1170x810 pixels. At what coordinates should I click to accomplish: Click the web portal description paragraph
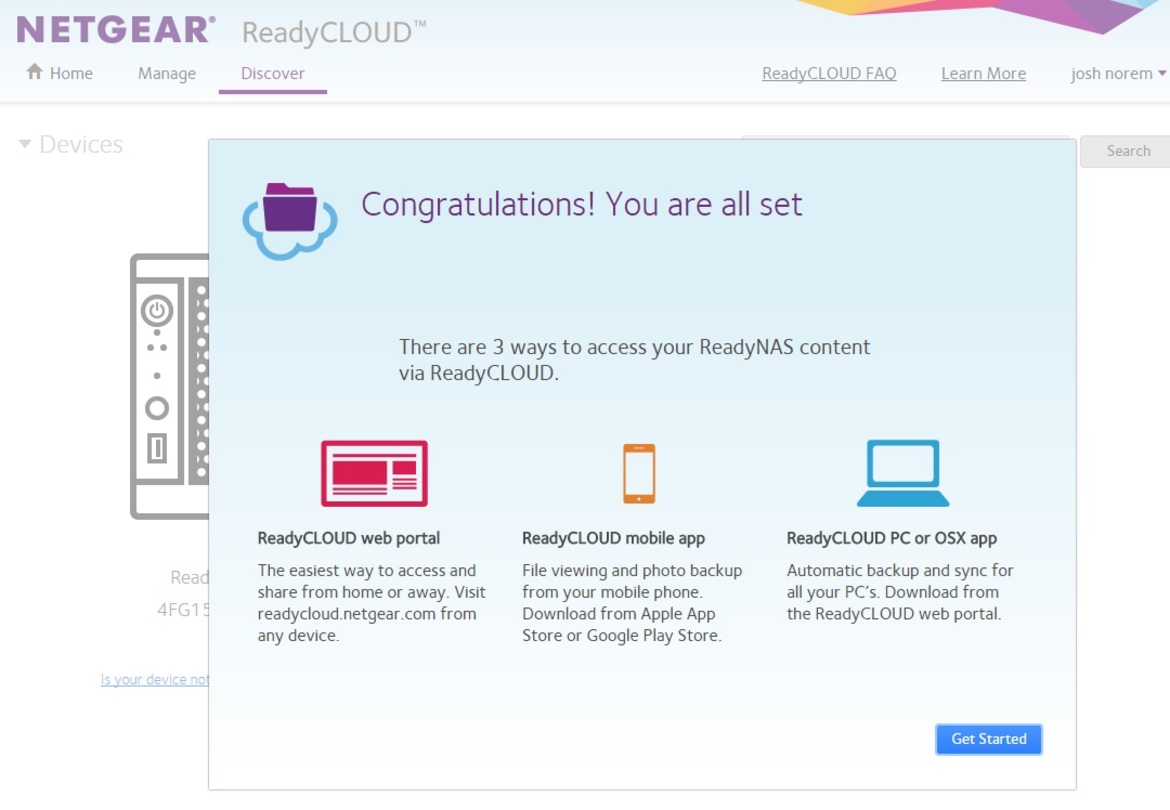pyautogui.click(x=371, y=603)
